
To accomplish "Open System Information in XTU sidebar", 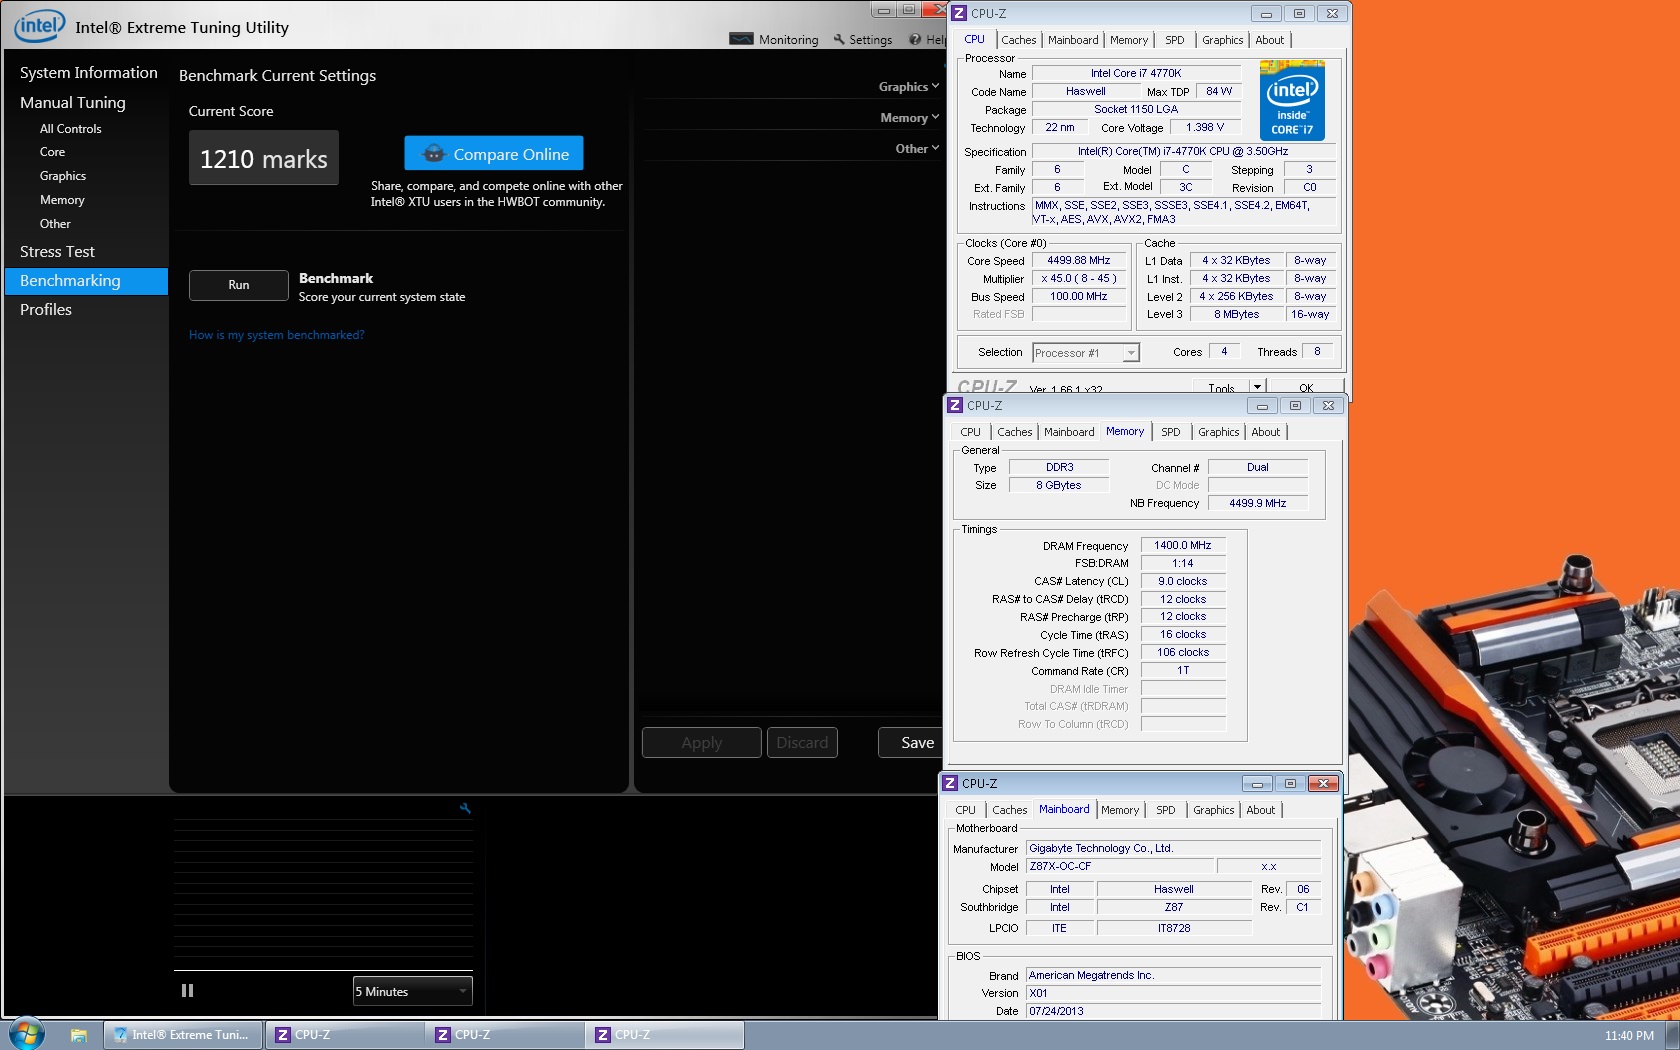I will pos(89,73).
